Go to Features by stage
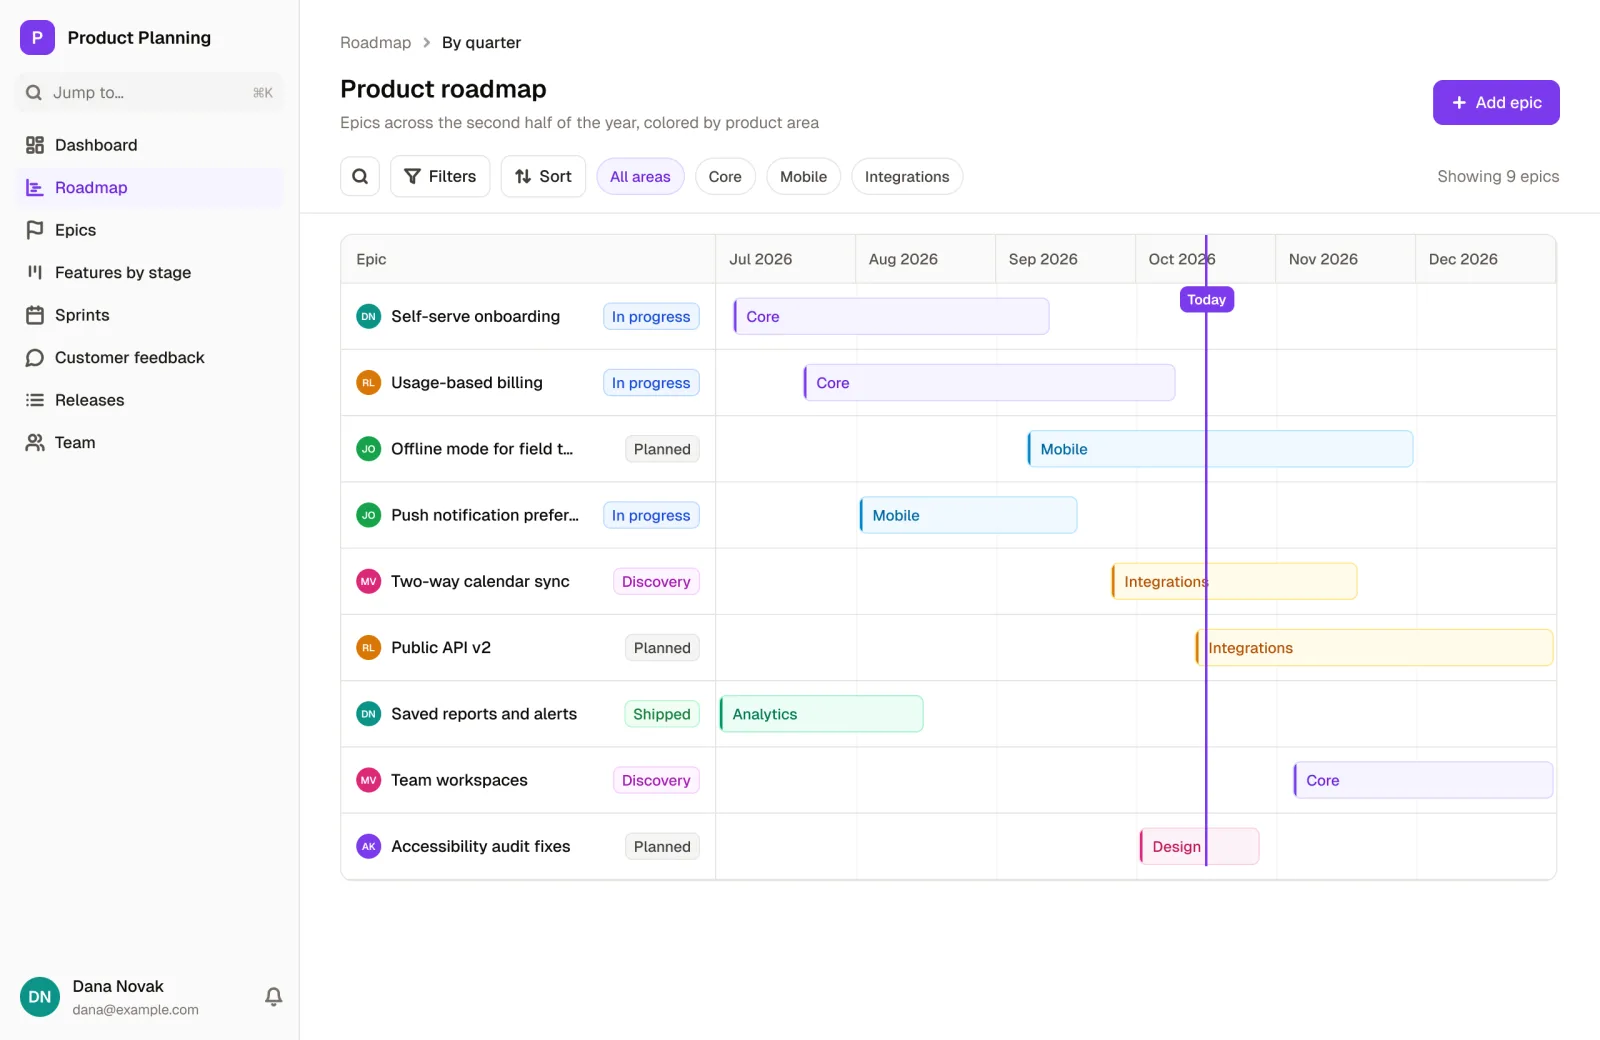 point(149,273)
